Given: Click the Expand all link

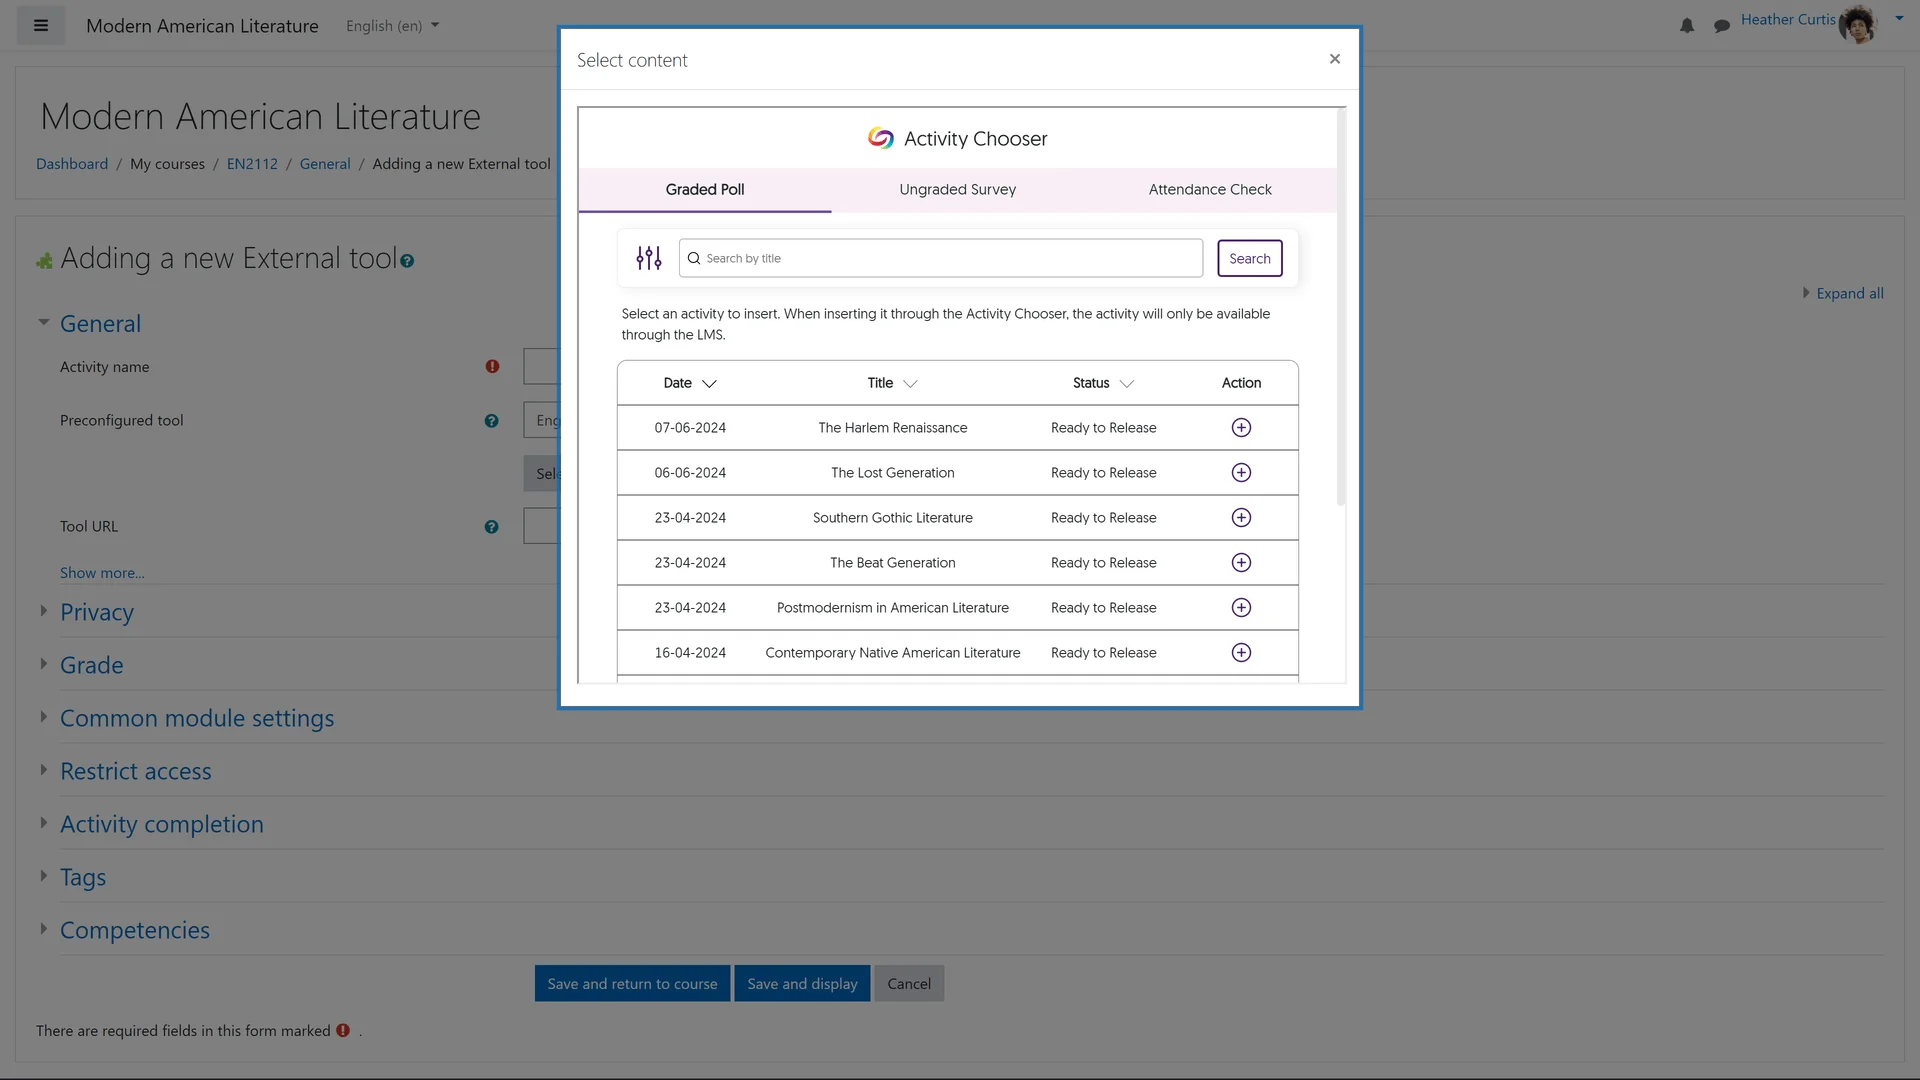Looking at the screenshot, I should (x=1849, y=293).
